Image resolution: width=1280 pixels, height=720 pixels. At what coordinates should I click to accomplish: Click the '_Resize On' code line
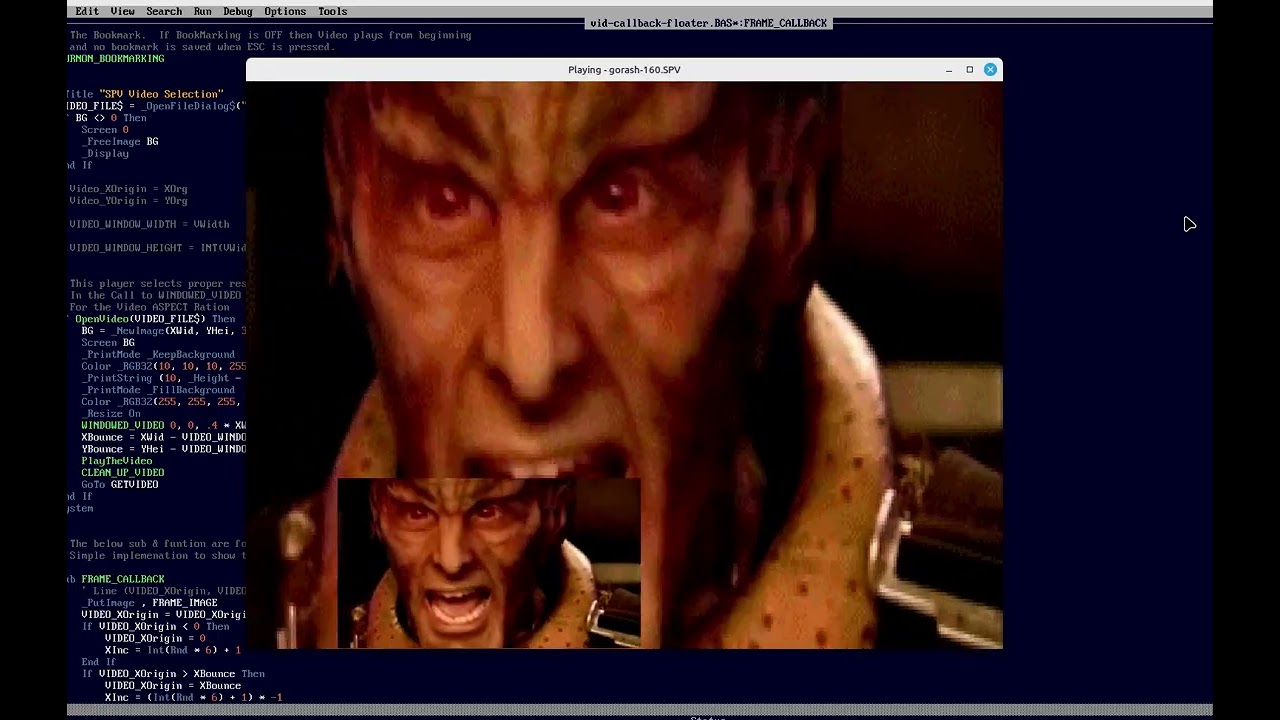click(x=111, y=414)
